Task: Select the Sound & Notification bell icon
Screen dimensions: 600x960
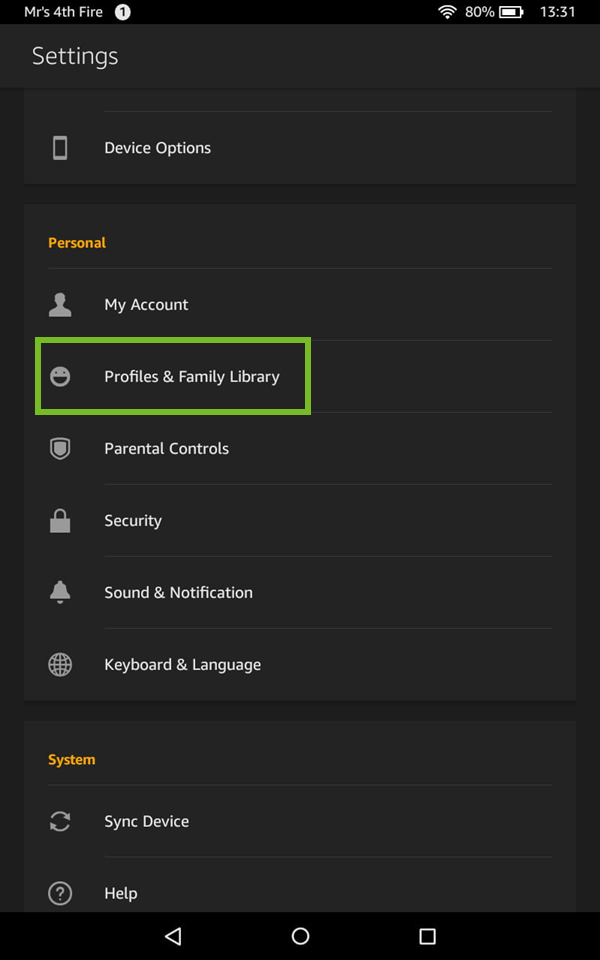Action: click(x=60, y=592)
